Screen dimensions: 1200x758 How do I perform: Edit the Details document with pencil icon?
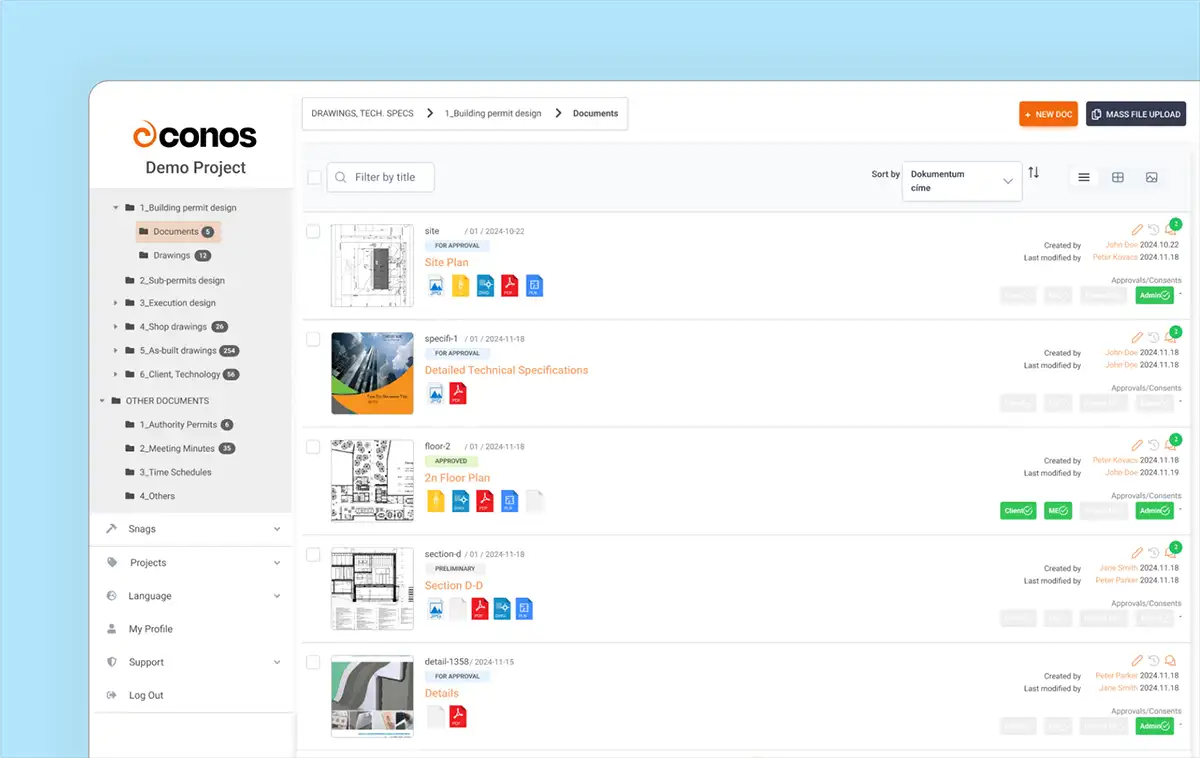click(1137, 660)
